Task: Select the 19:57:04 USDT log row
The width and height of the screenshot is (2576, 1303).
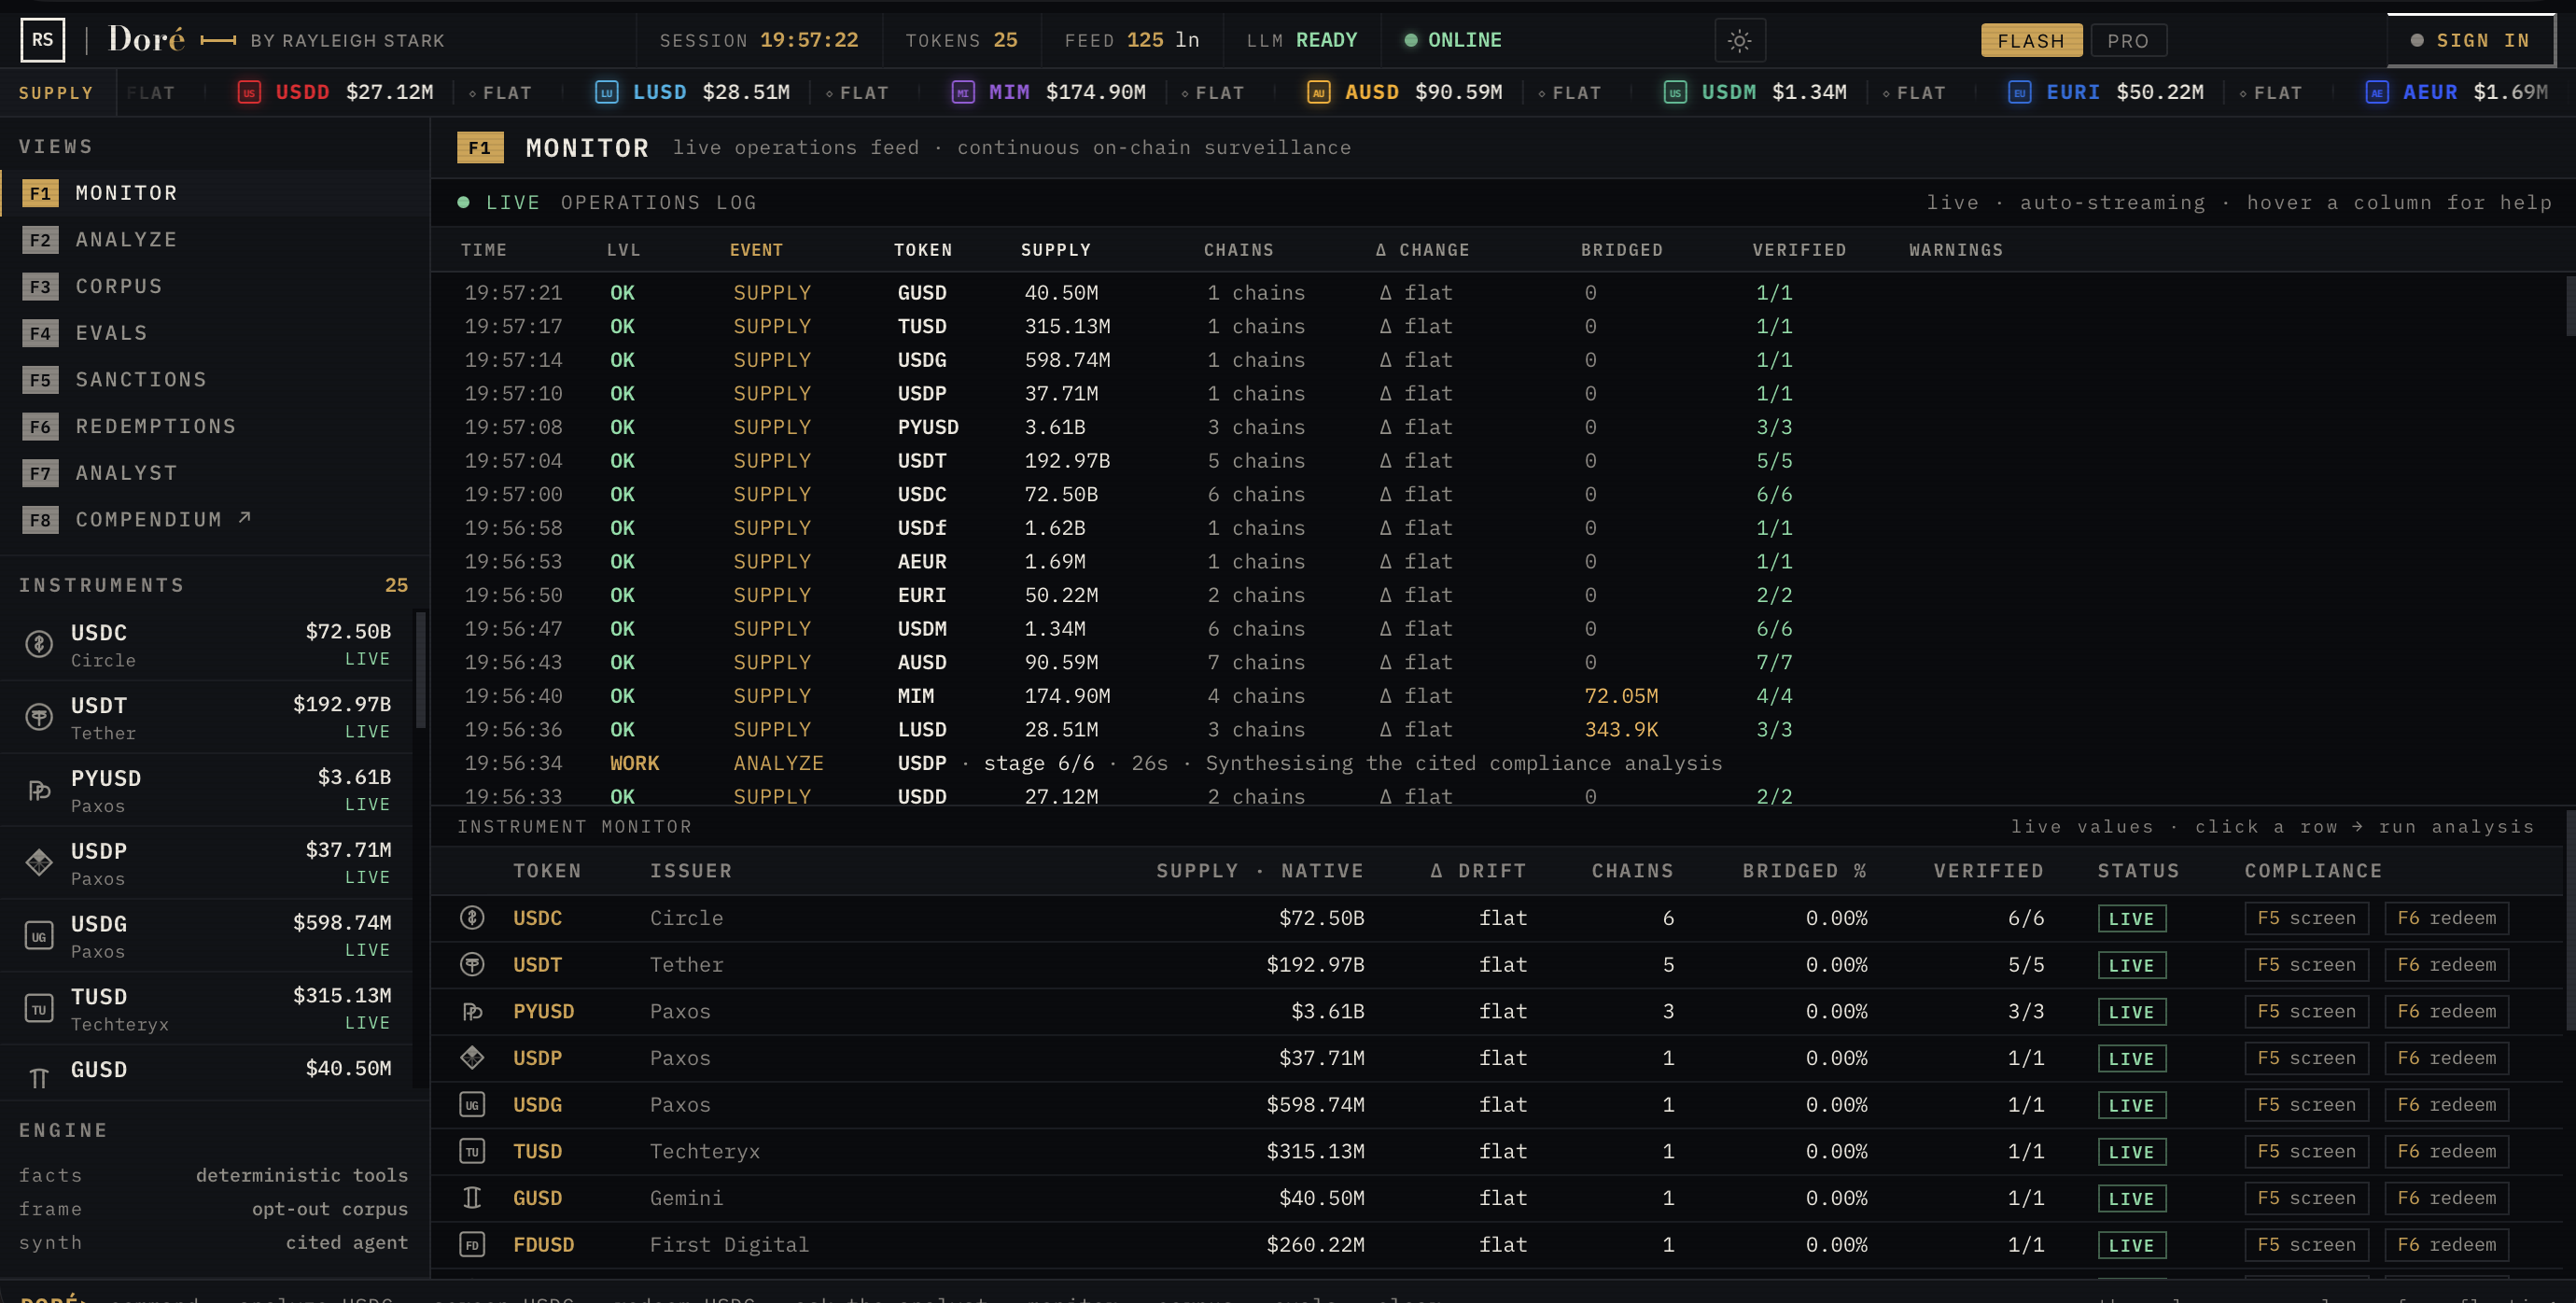Action: click(x=1498, y=461)
